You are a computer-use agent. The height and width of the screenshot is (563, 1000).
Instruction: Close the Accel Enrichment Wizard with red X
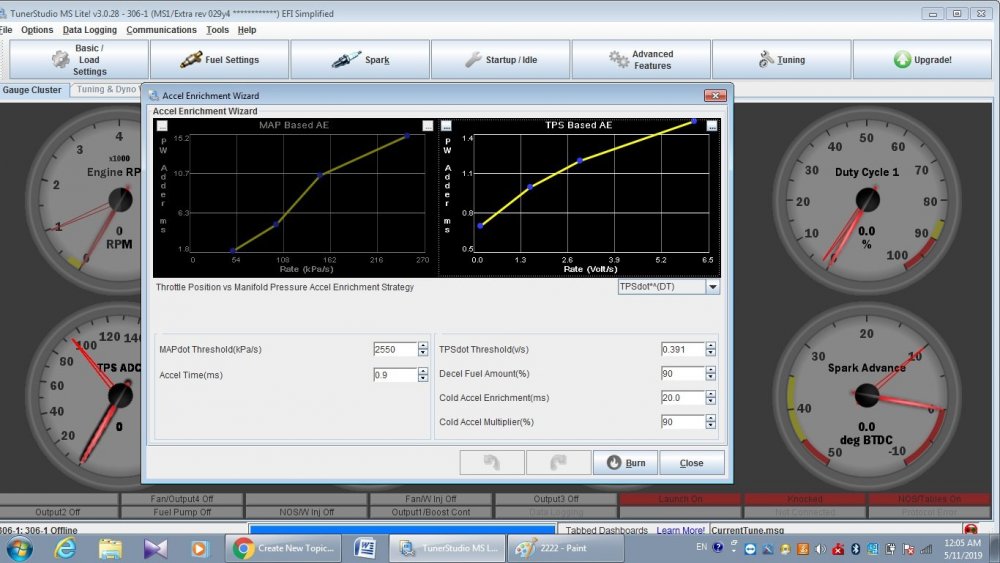point(716,95)
